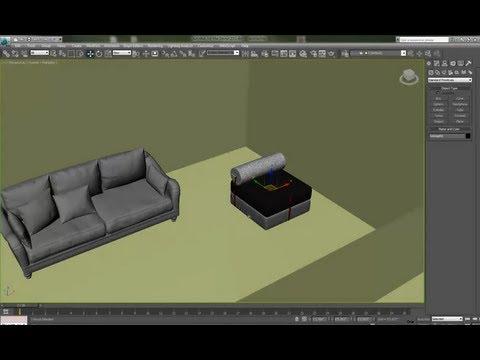Click the Rectangular Selection Region button
The image size is (480, 360).
click(x=71, y=54)
